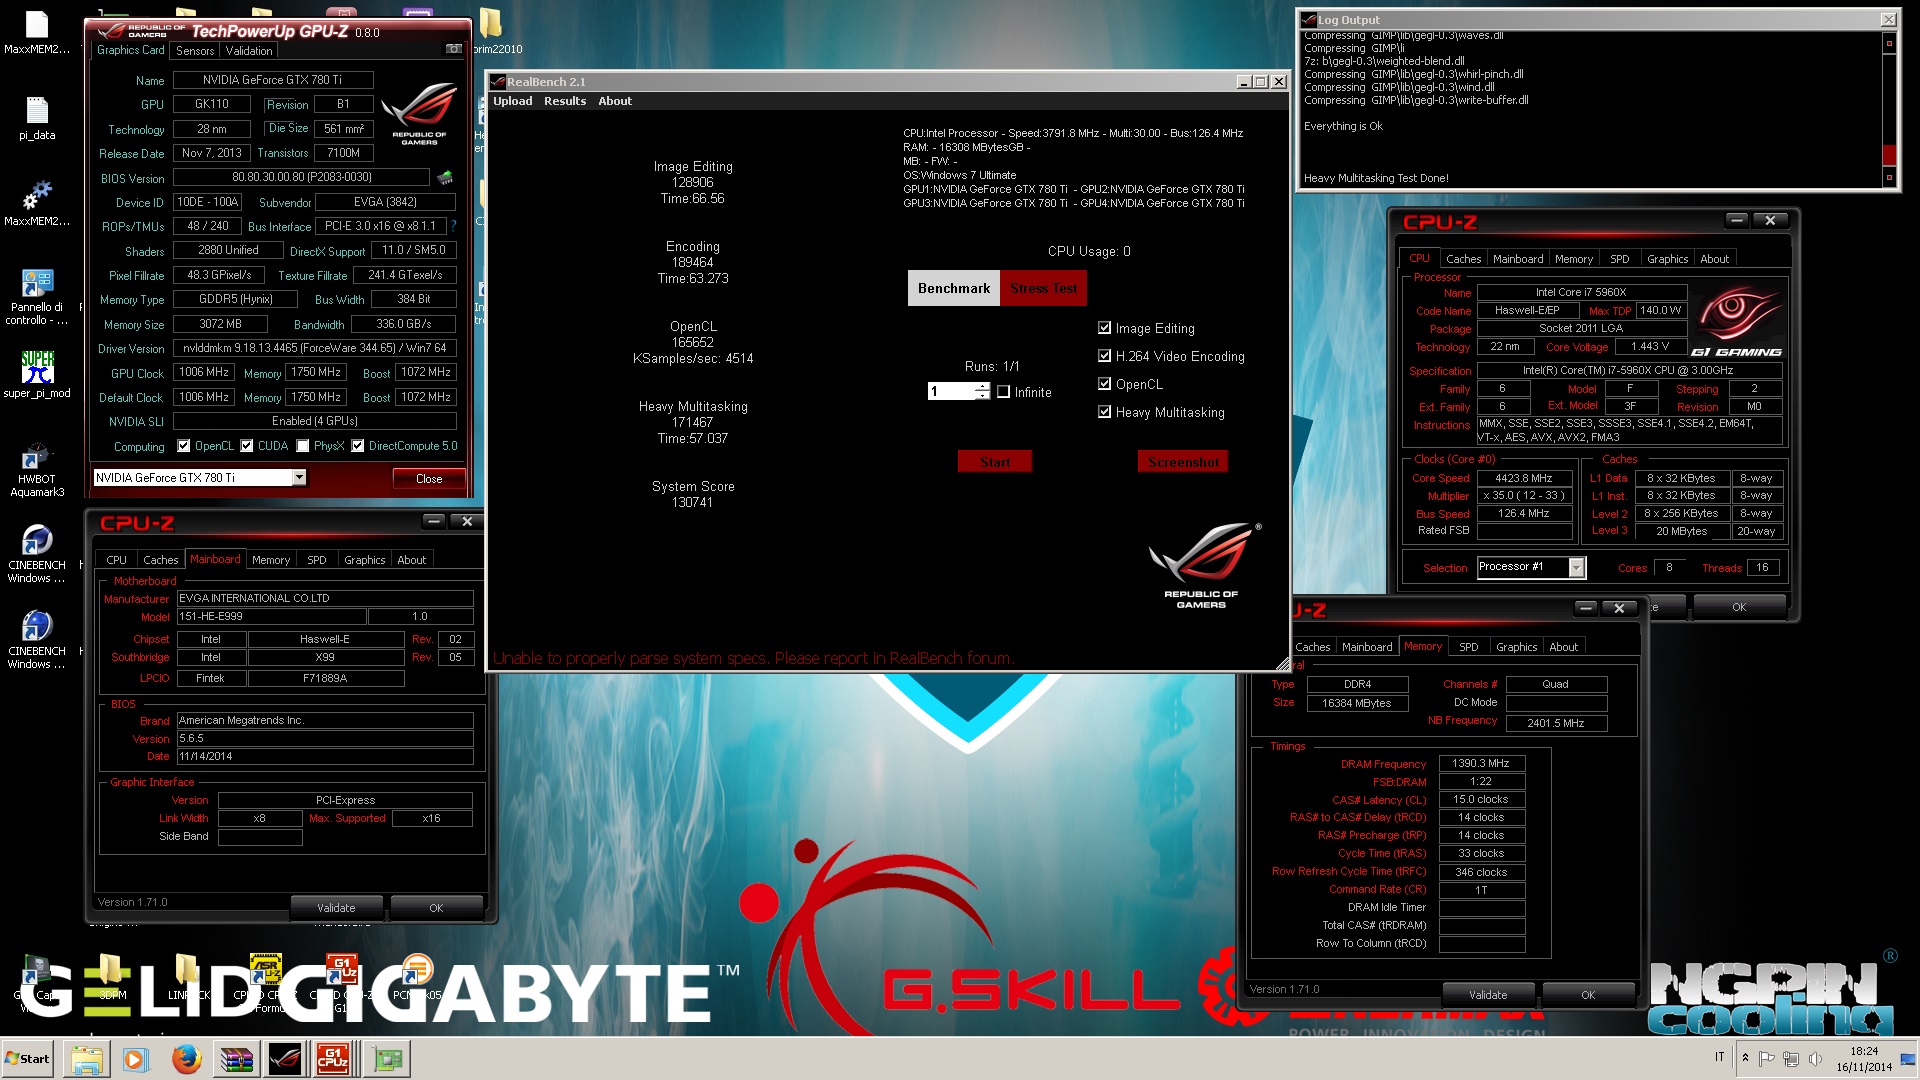Launch first CINEBENCH Windows desktop icon
The image size is (1920, 1080).
tap(37, 554)
